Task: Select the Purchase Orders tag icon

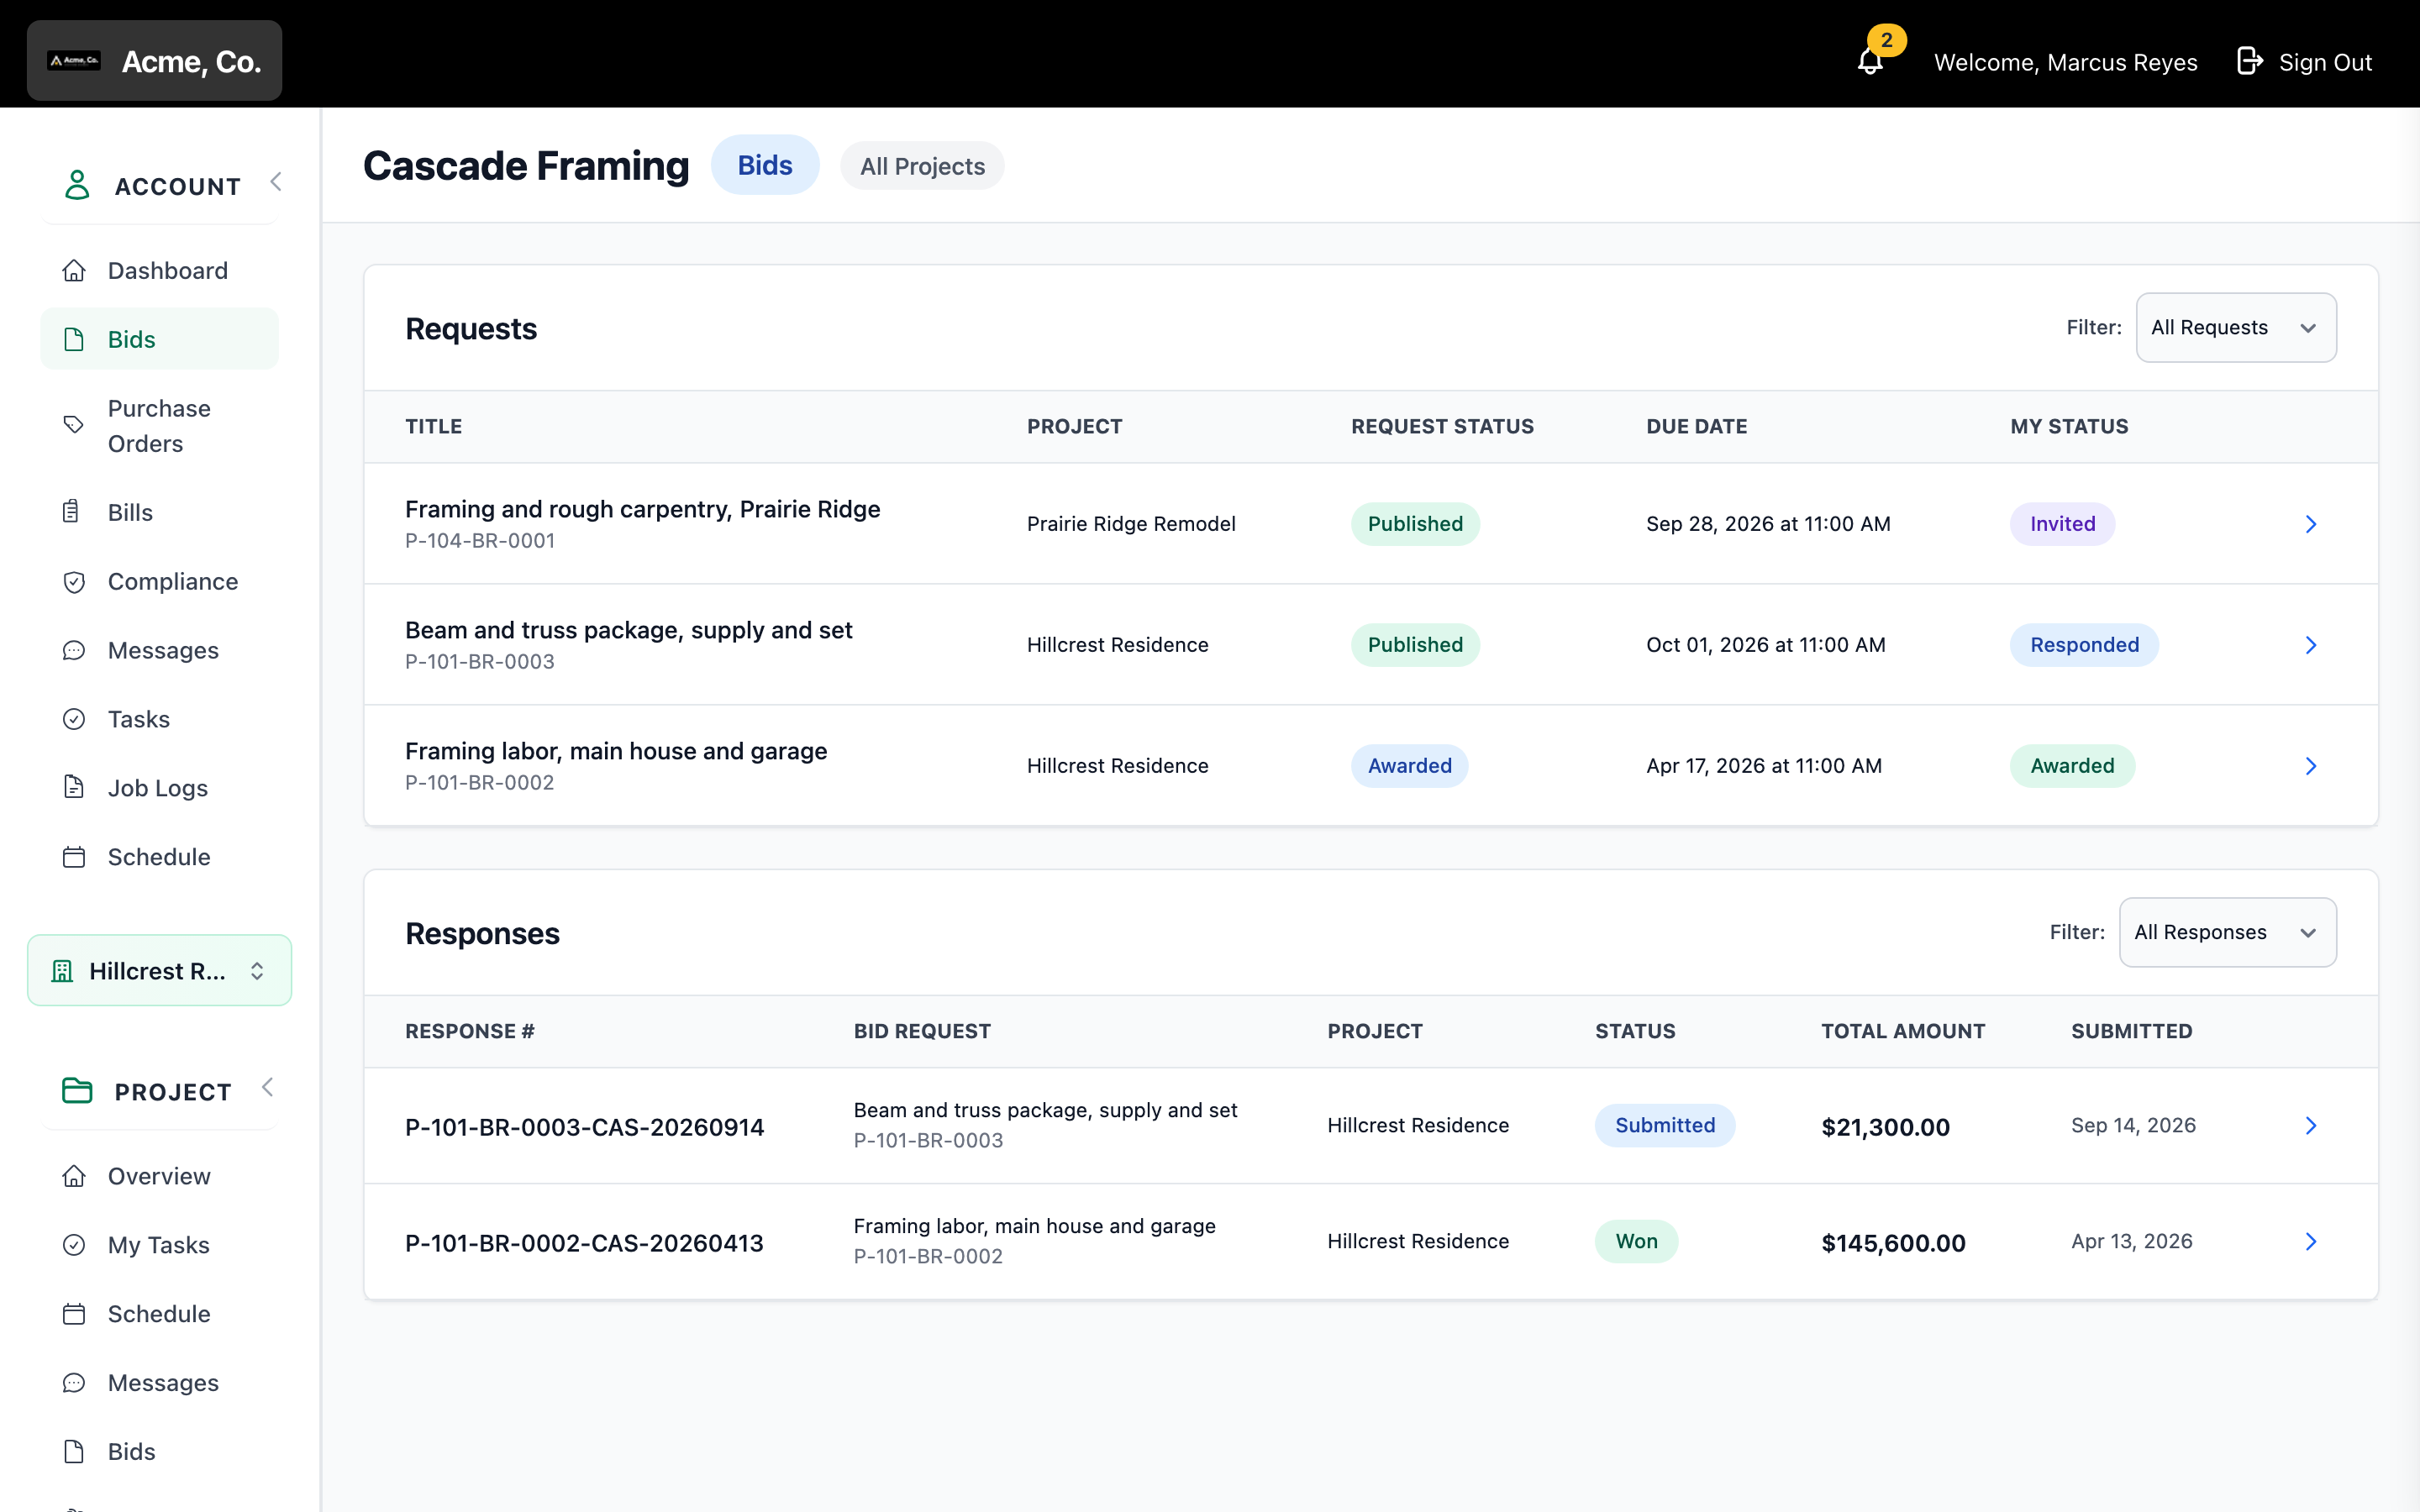Action: click(74, 425)
